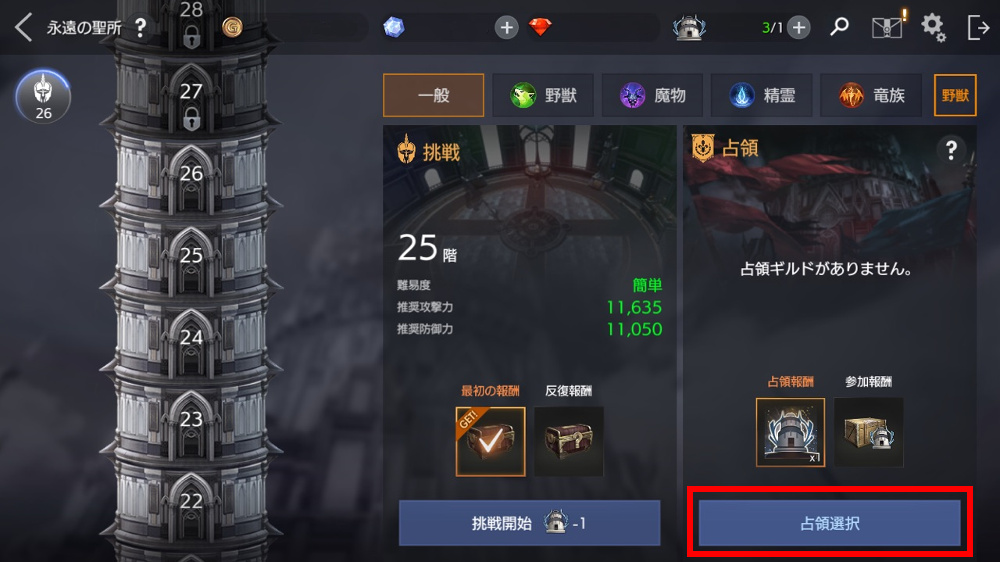
Task: Start challenge with 挑戦開始 button
Action: click(x=529, y=523)
